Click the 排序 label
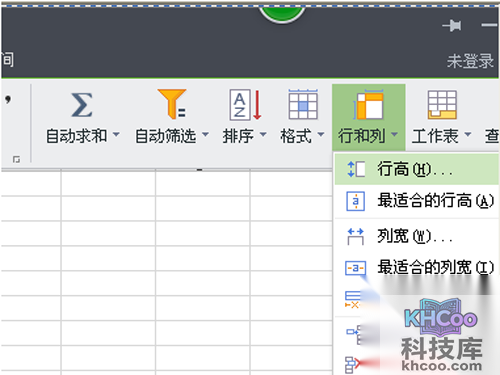 [238, 136]
